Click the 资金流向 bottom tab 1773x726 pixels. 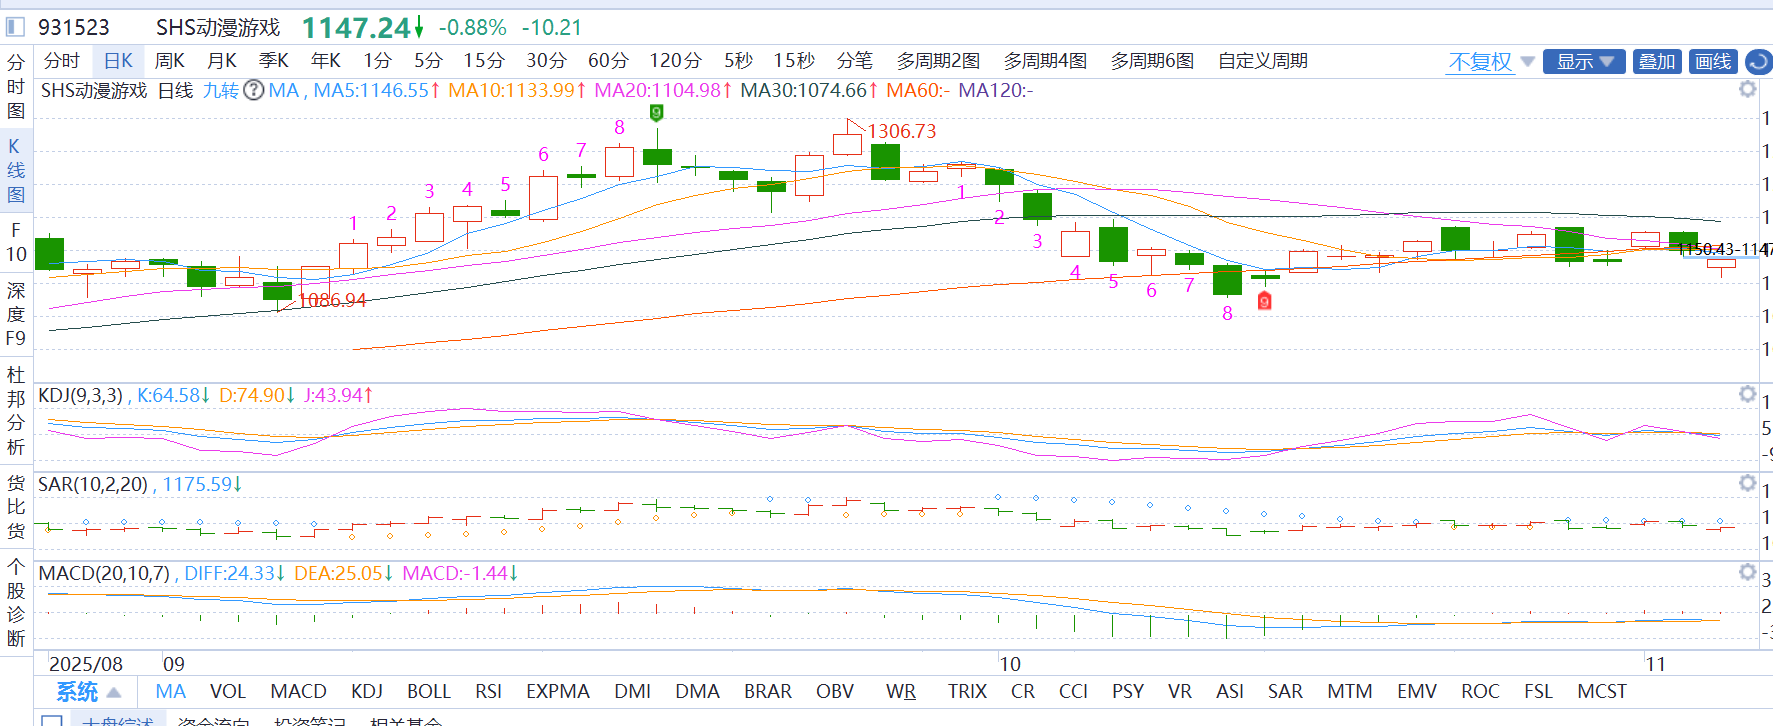tap(213, 721)
